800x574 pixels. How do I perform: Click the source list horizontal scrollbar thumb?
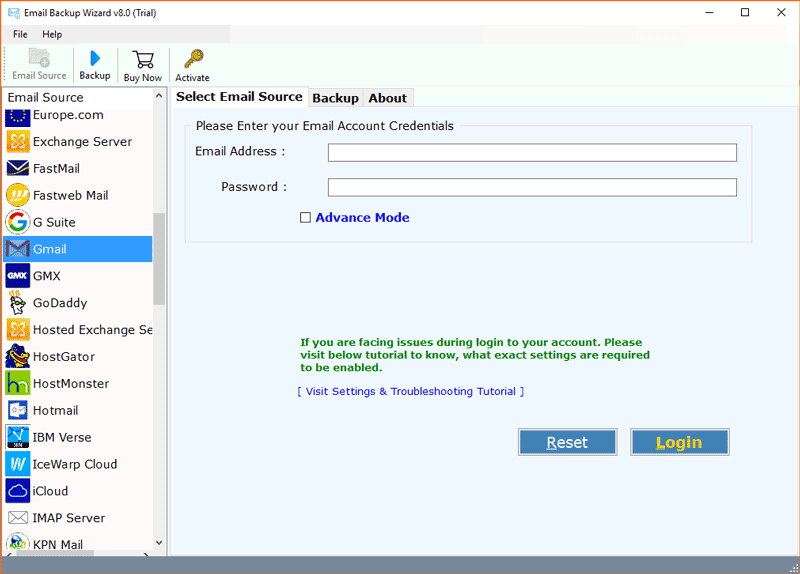pos(55,553)
